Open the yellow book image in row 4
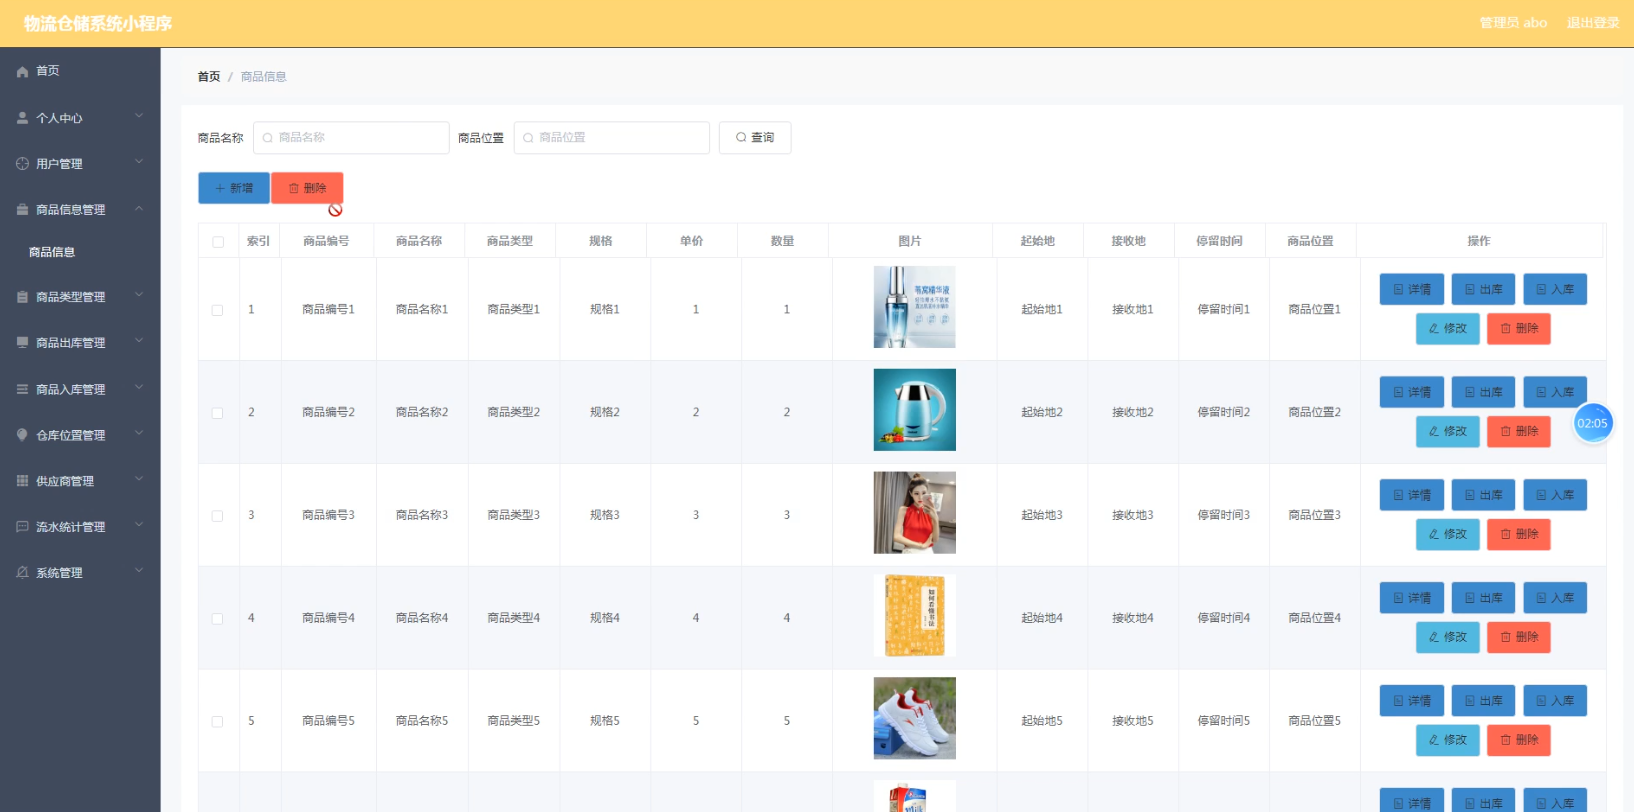The image size is (1634, 812). tap(914, 616)
